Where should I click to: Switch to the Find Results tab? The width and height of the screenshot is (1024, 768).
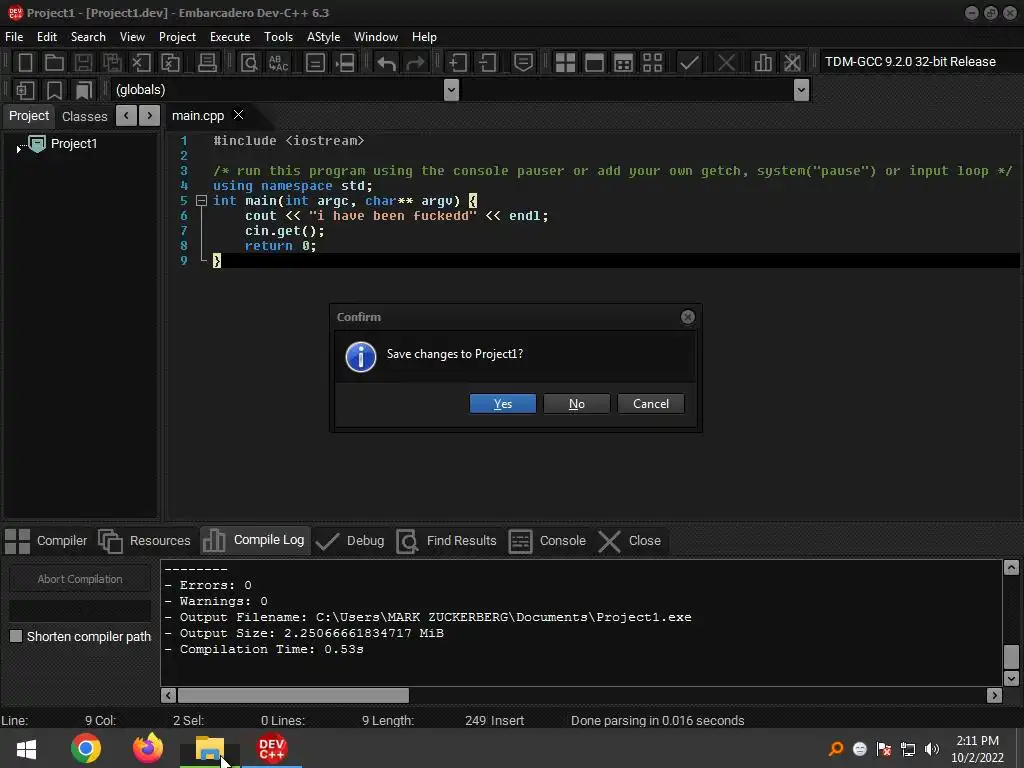pyautogui.click(x=446, y=541)
